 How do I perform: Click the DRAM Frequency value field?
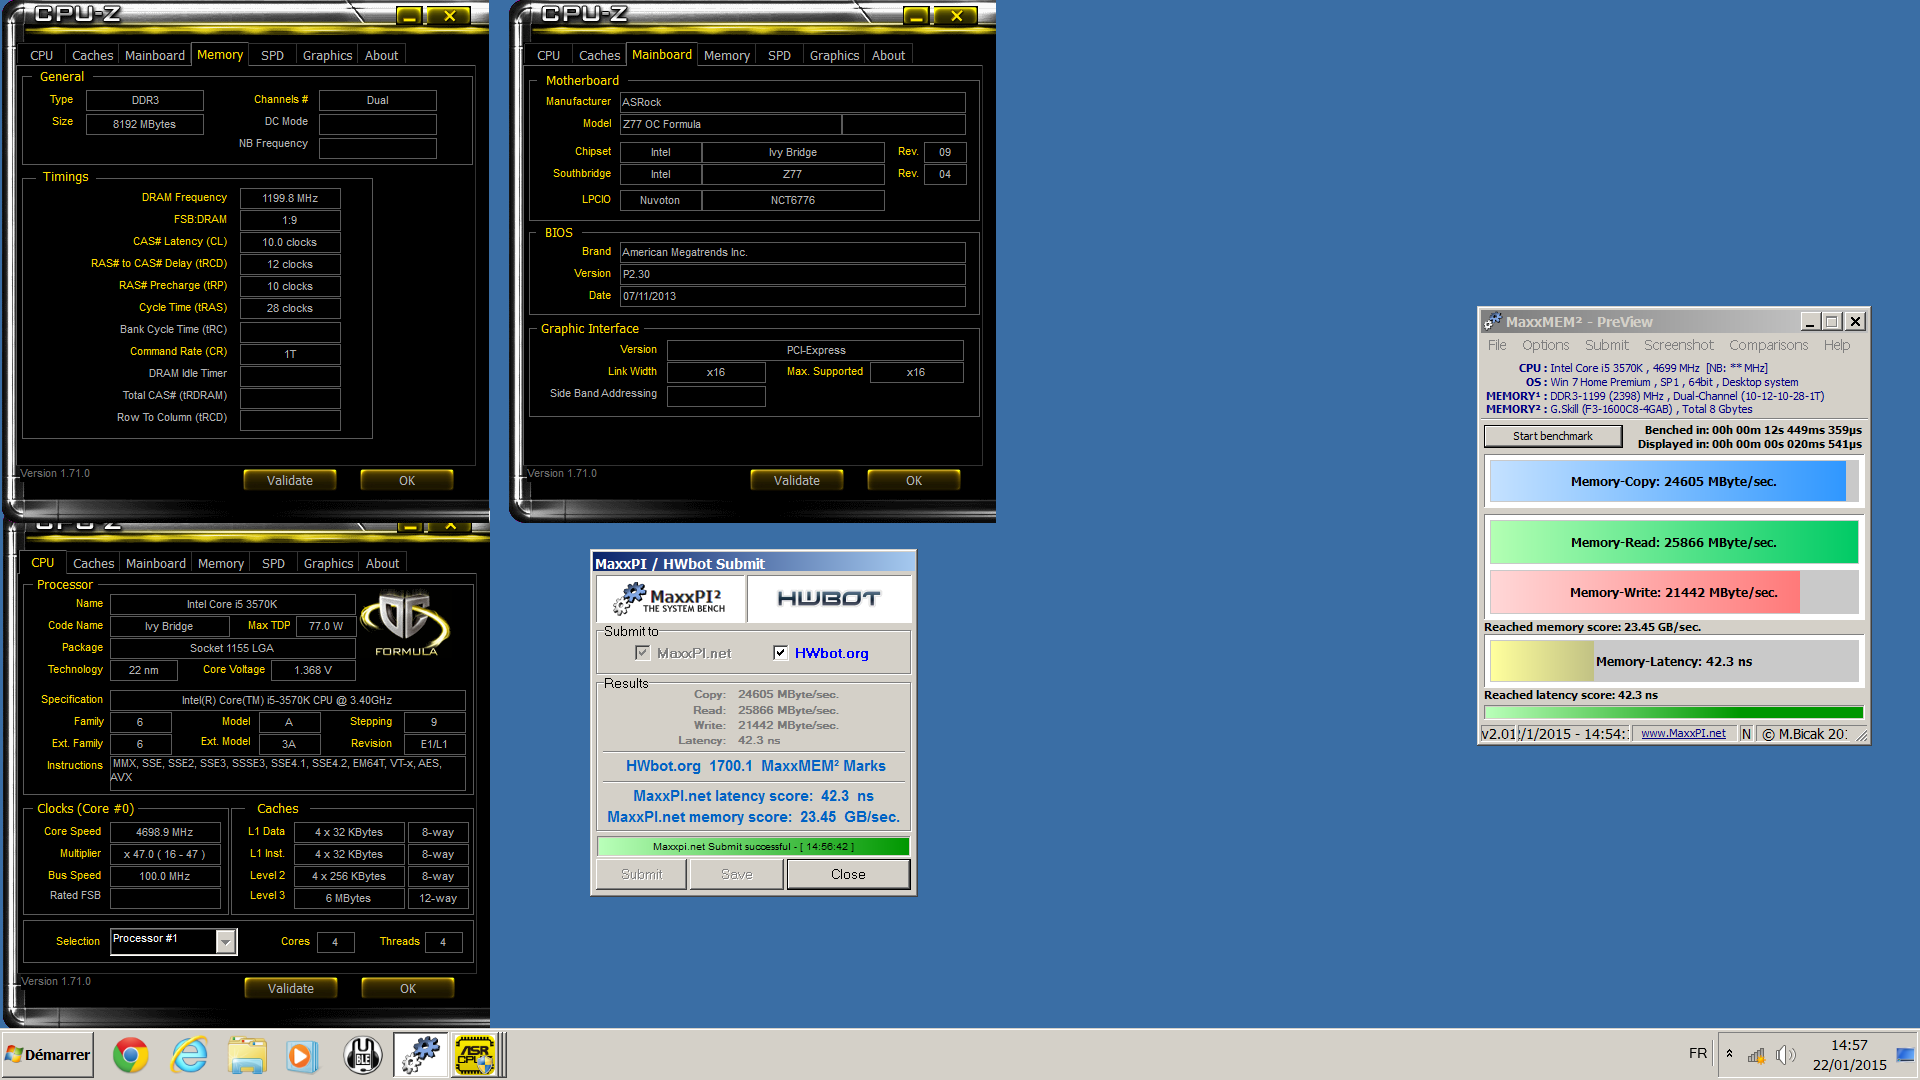290,198
